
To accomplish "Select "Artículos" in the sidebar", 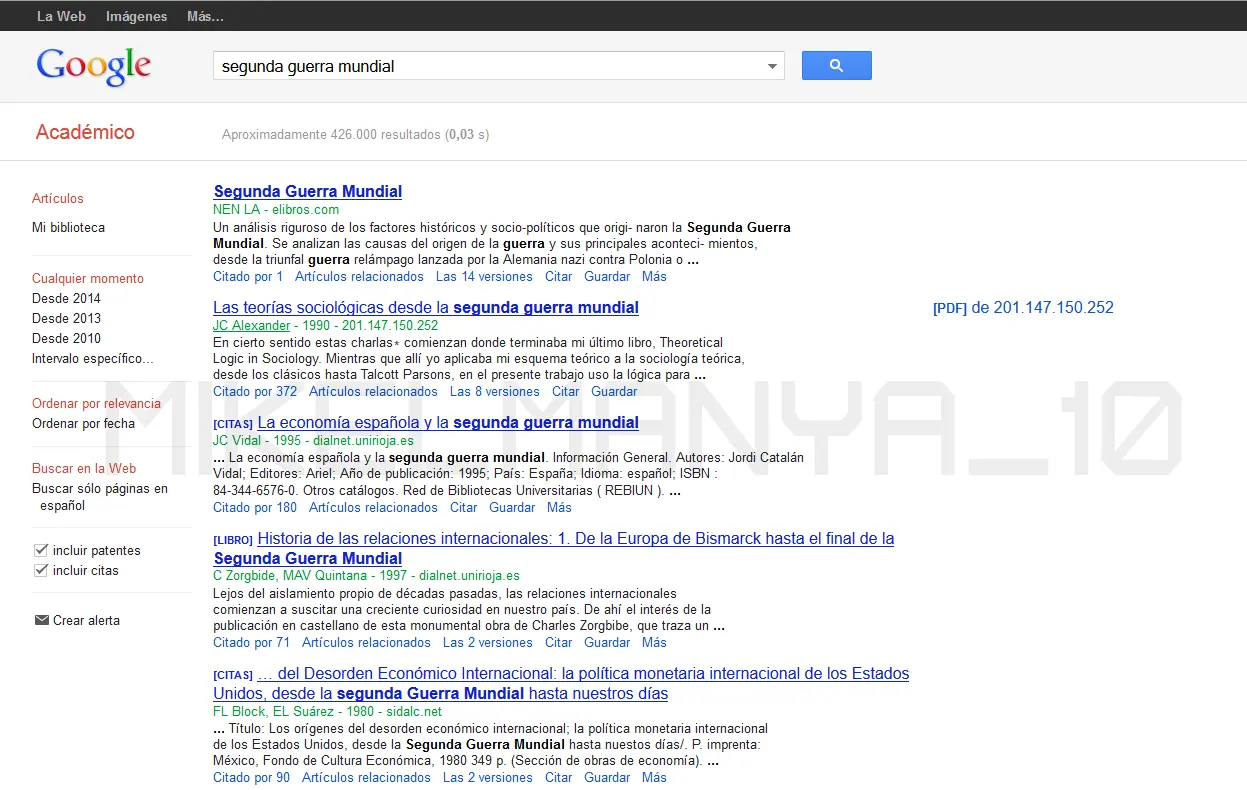I will pos(58,198).
